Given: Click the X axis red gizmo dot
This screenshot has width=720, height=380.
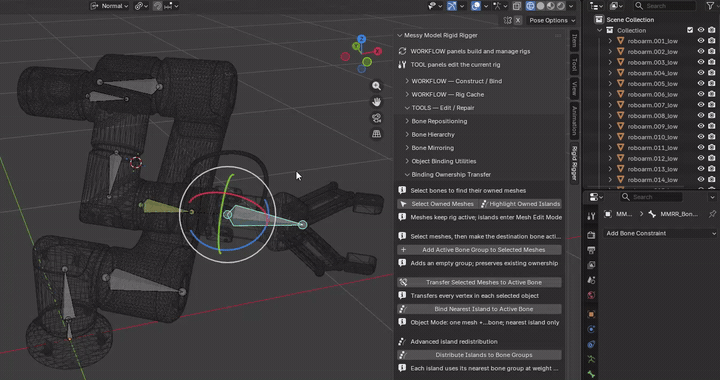Looking at the screenshot, I should click(x=378, y=51).
